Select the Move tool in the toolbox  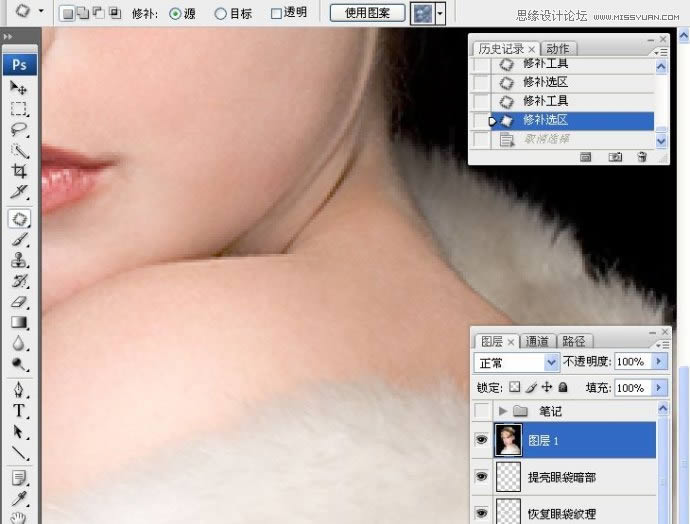coord(19,88)
